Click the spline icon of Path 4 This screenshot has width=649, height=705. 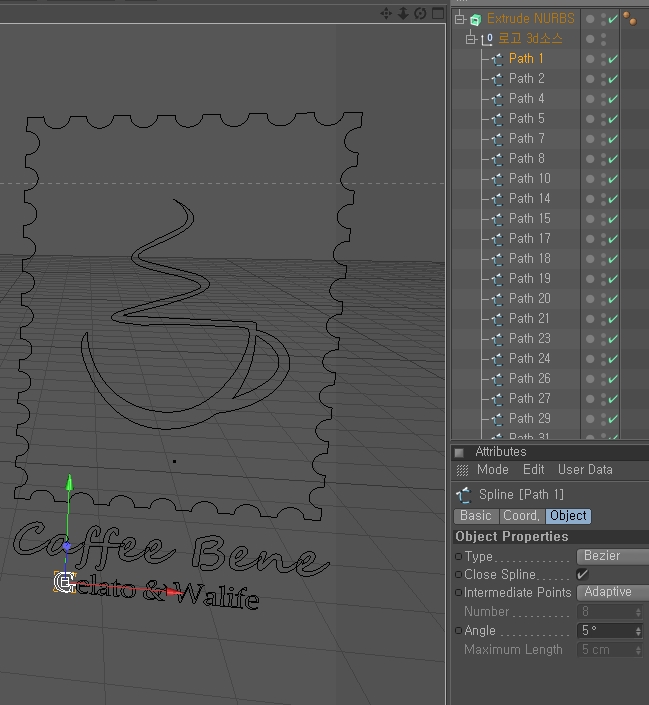(497, 99)
